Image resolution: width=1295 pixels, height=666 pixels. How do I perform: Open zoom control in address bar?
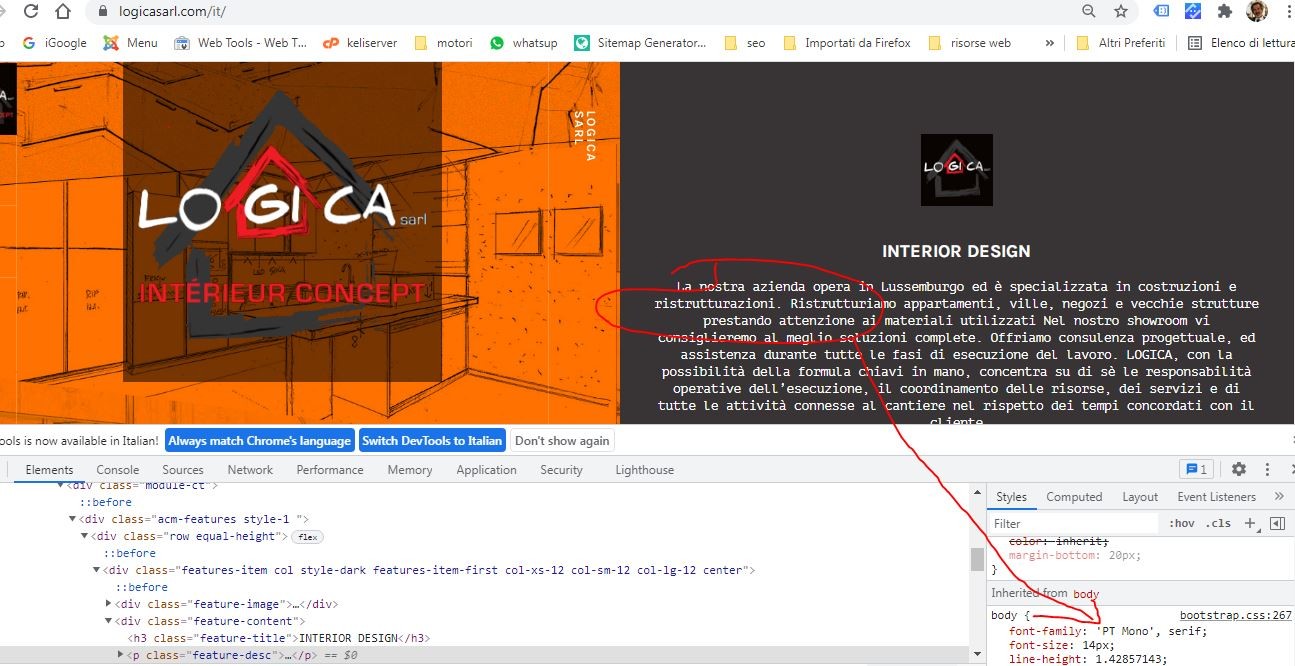1089,11
